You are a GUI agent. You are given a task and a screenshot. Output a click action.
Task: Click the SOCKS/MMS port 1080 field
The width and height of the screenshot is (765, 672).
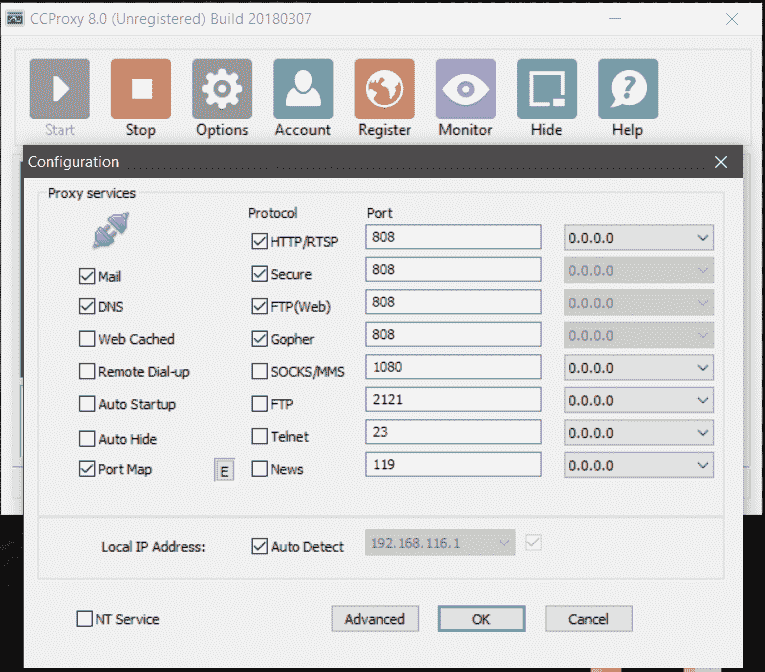click(453, 367)
